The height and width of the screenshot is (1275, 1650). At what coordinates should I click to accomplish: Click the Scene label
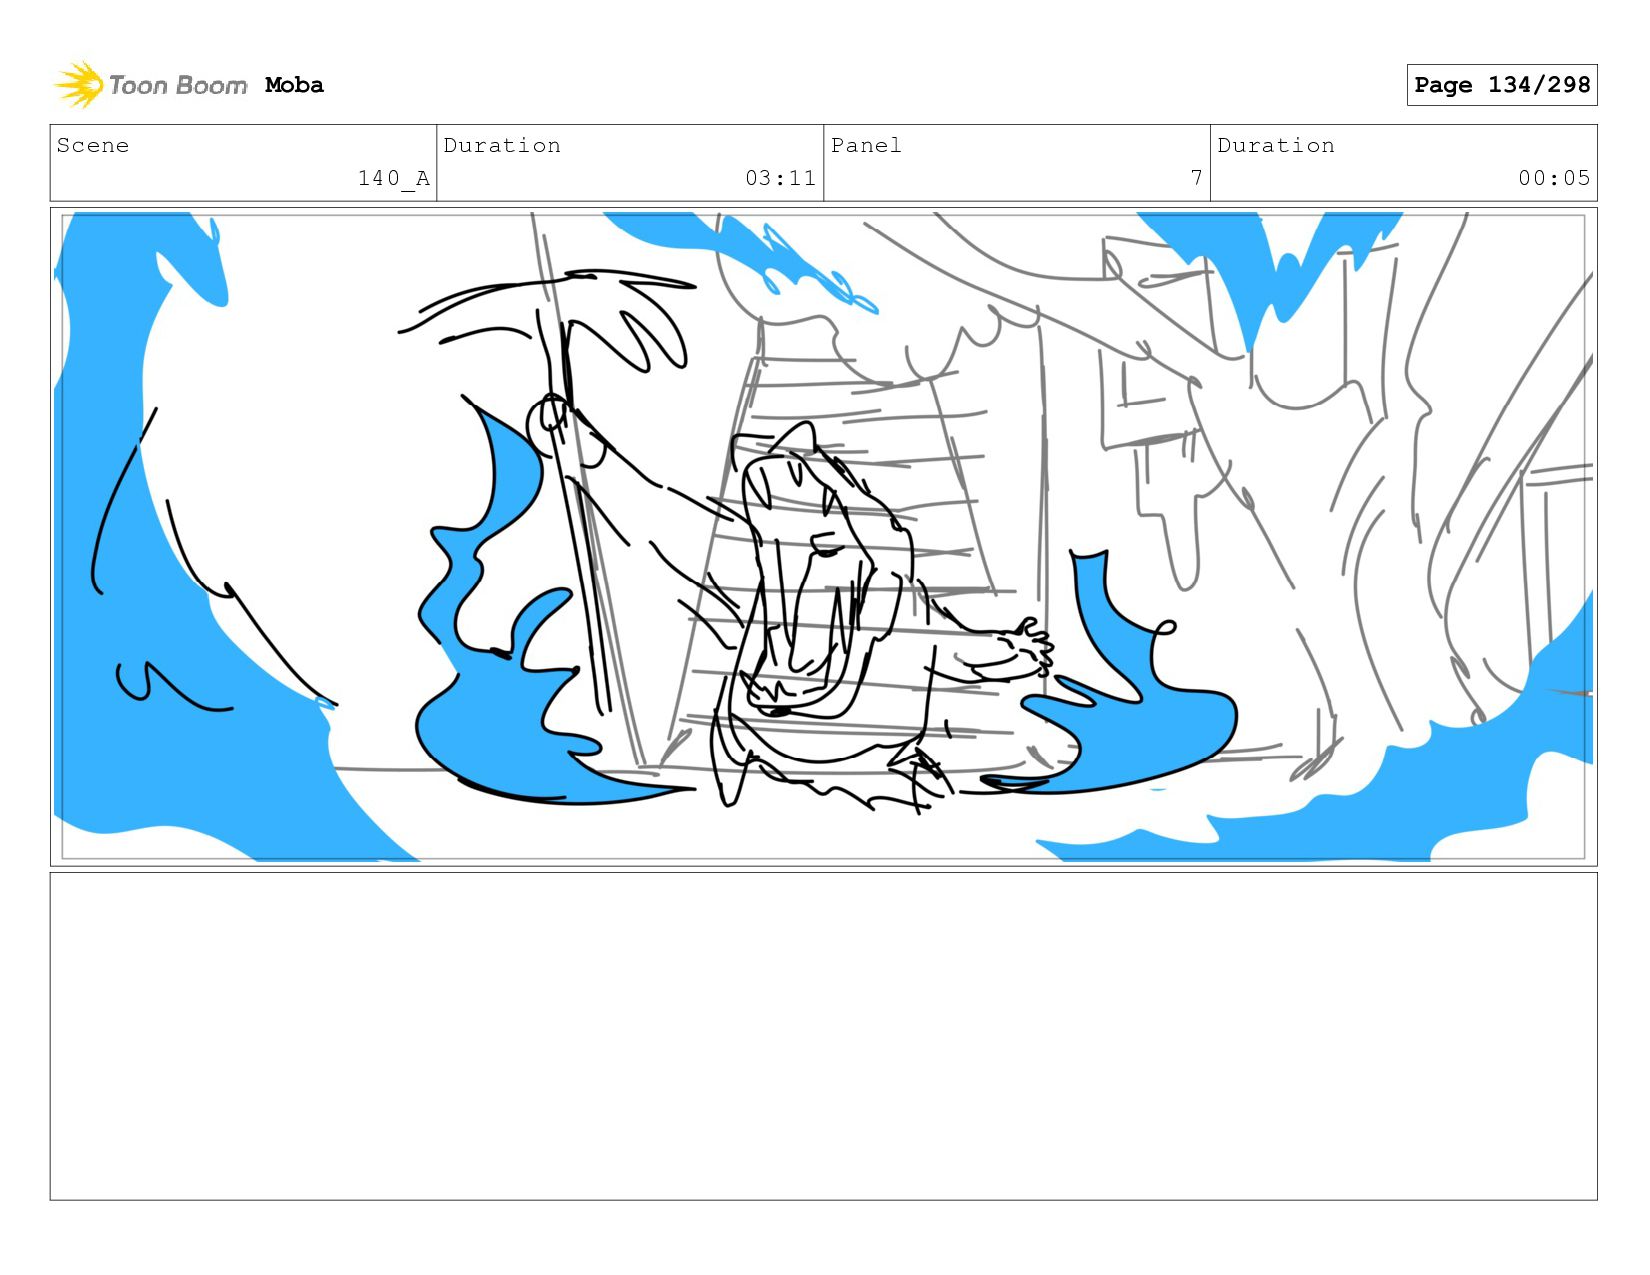(93, 145)
